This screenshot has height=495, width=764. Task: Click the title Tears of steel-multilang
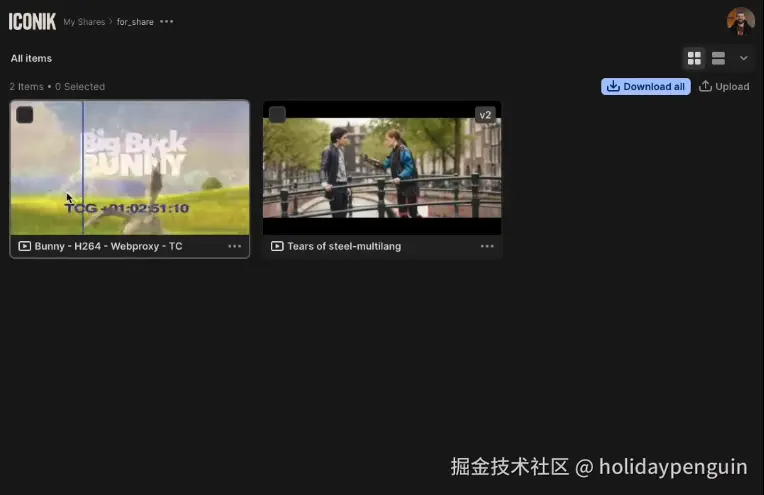344,246
